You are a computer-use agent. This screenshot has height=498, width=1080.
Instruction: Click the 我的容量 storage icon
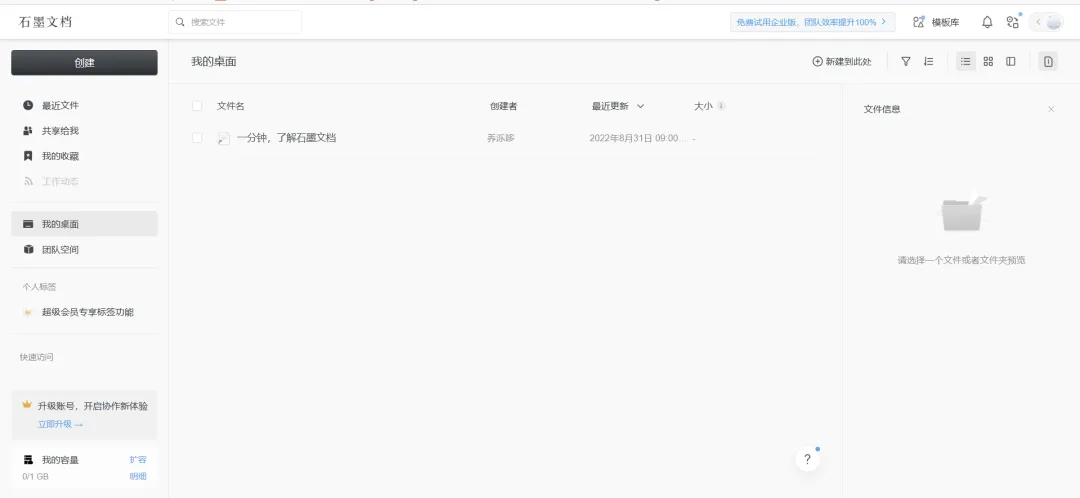pos(28,459)
